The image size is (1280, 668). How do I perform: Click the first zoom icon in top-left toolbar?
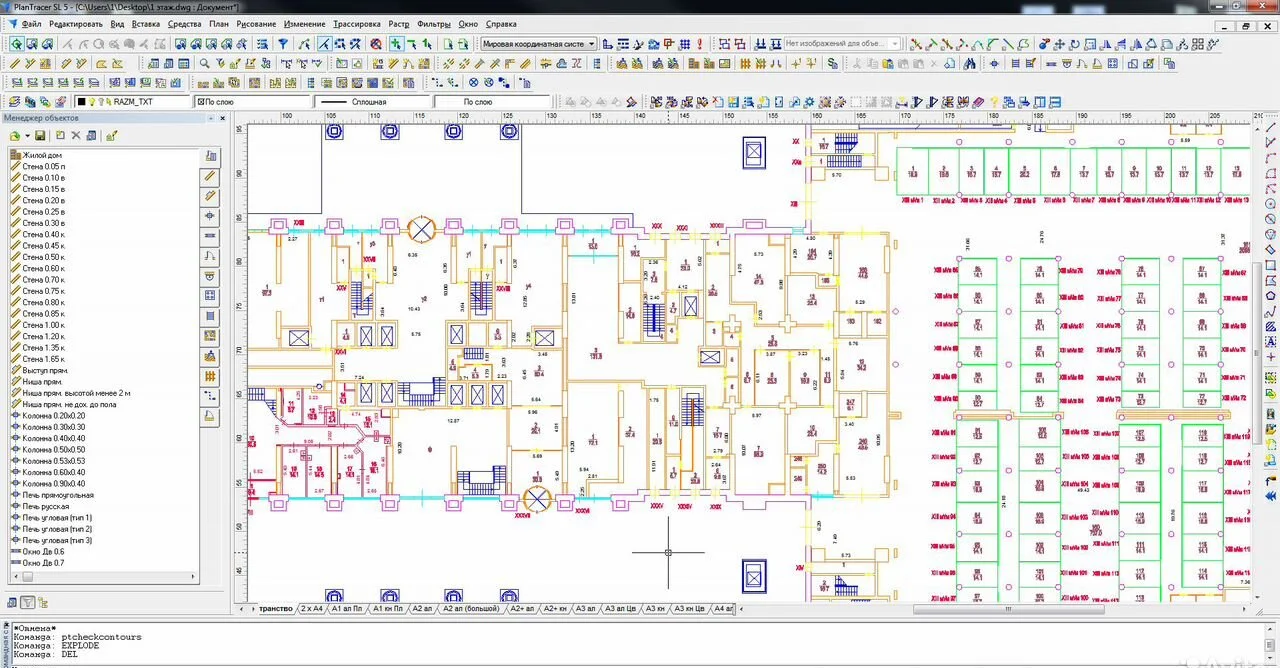click(x=17, y=44)
